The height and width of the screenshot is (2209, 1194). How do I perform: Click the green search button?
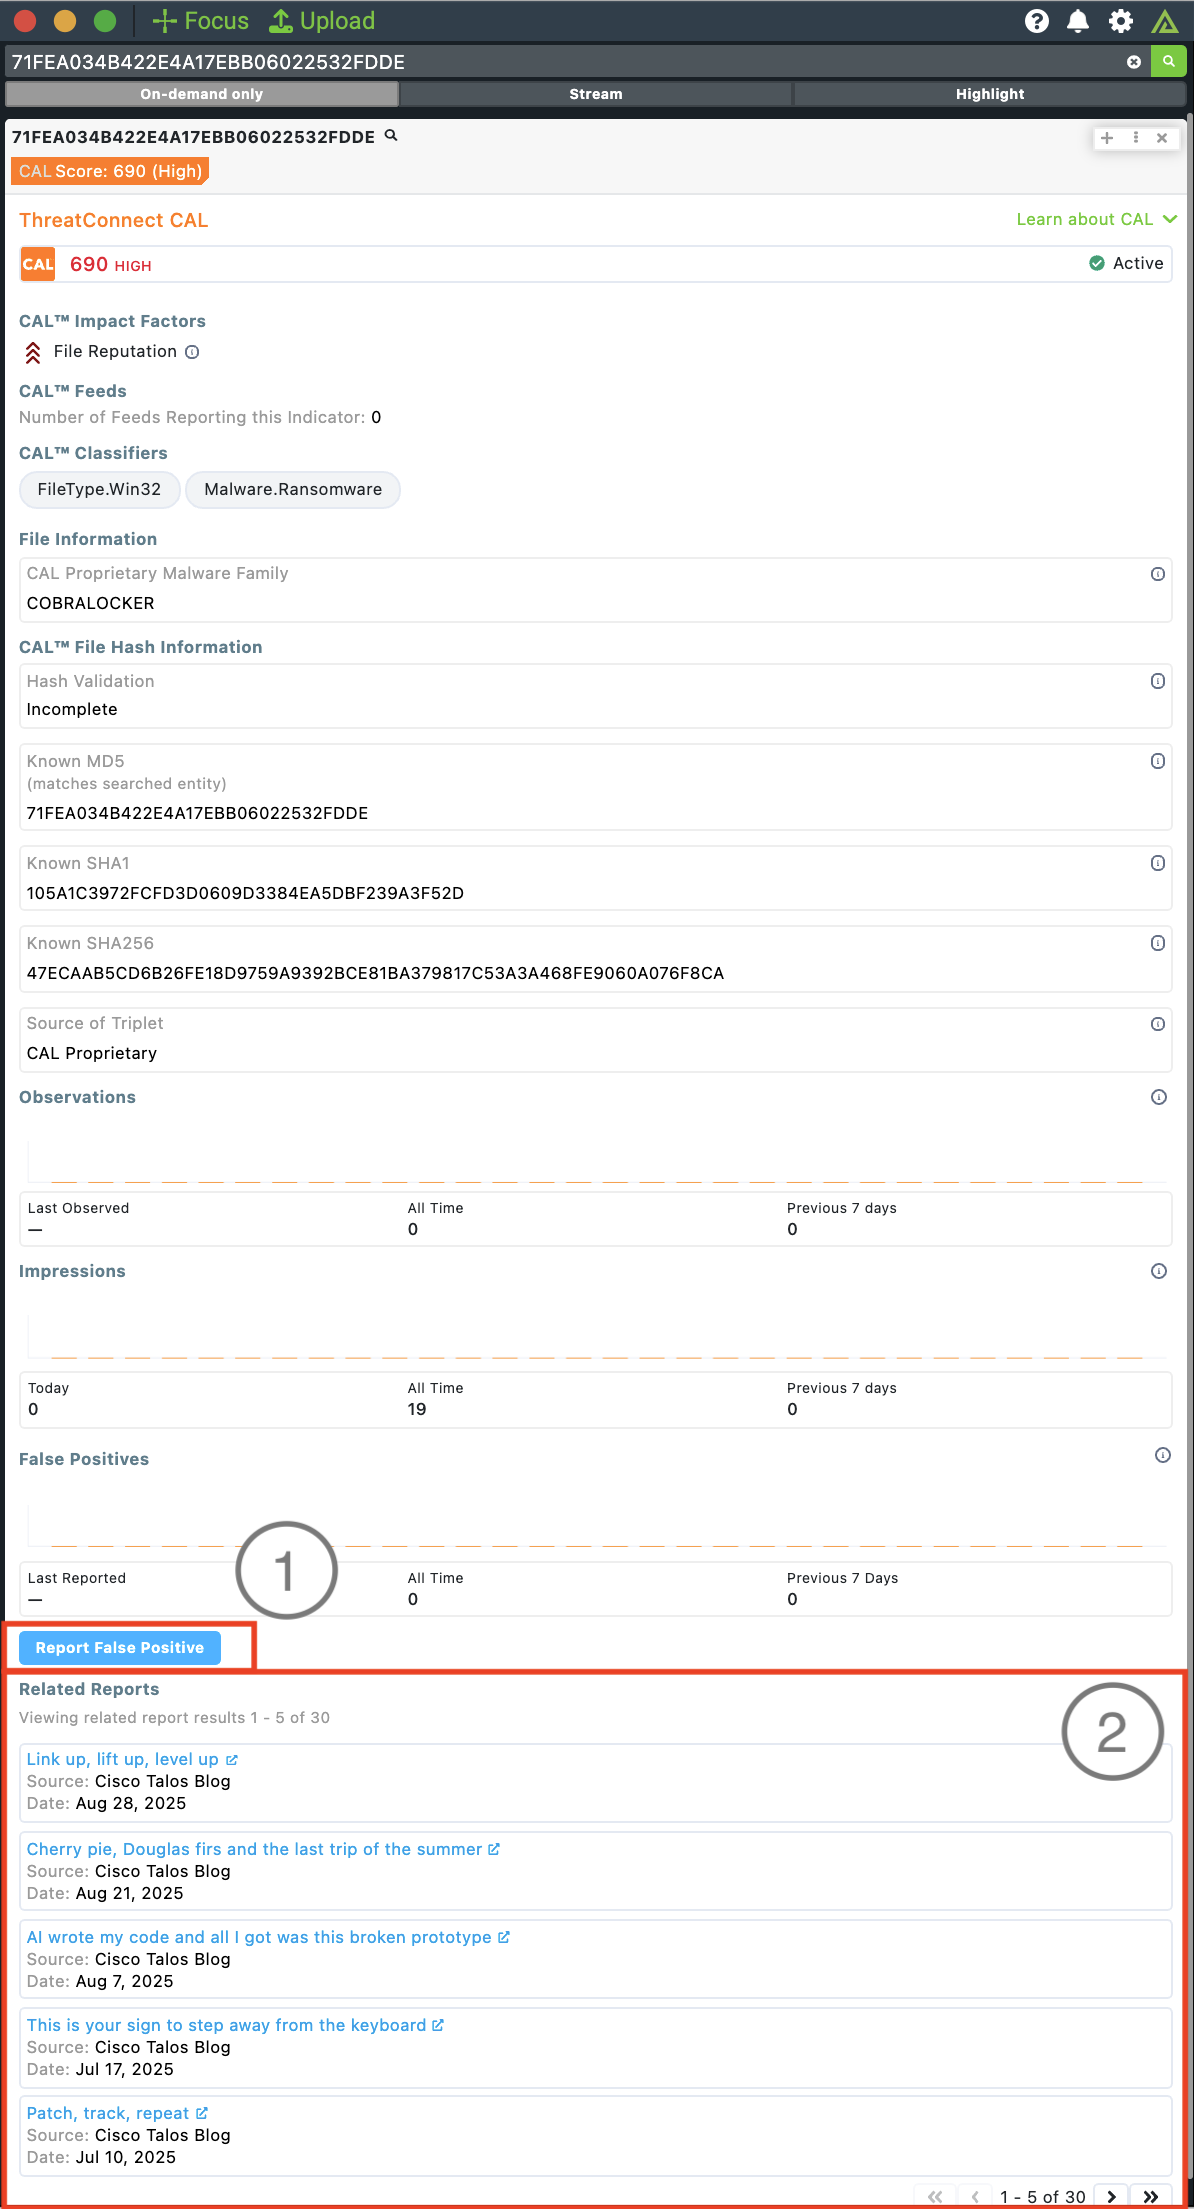pos(1168,61)
